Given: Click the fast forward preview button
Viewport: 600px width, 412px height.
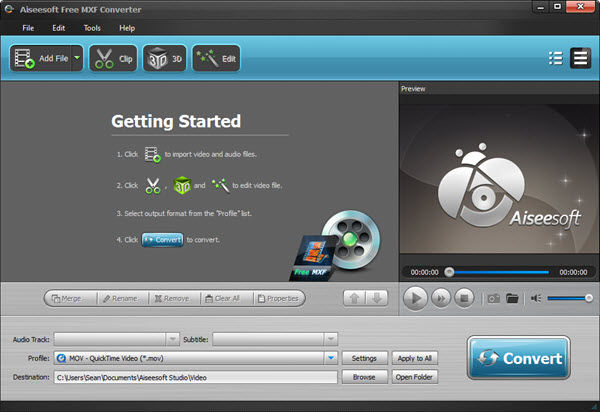Looking at the screenshot, I should coord(441,298).
